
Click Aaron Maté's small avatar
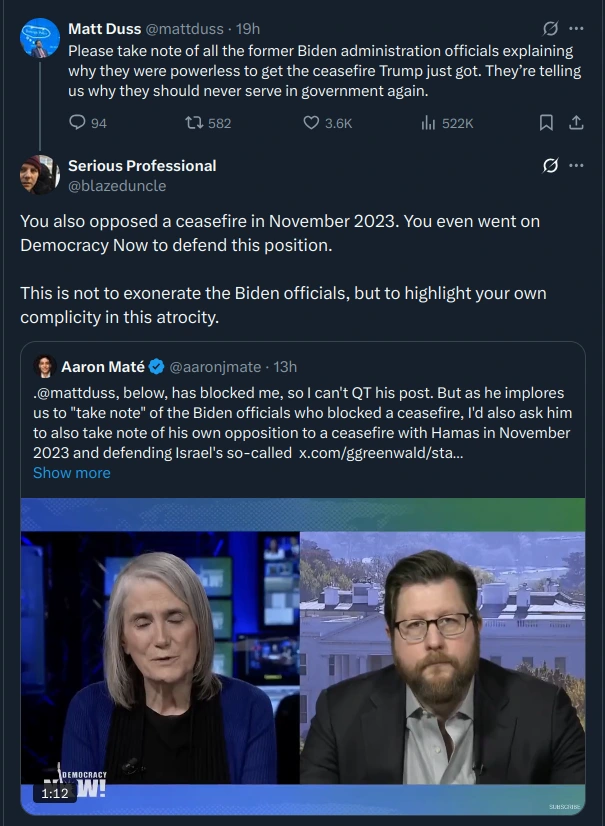pos(43,367)
